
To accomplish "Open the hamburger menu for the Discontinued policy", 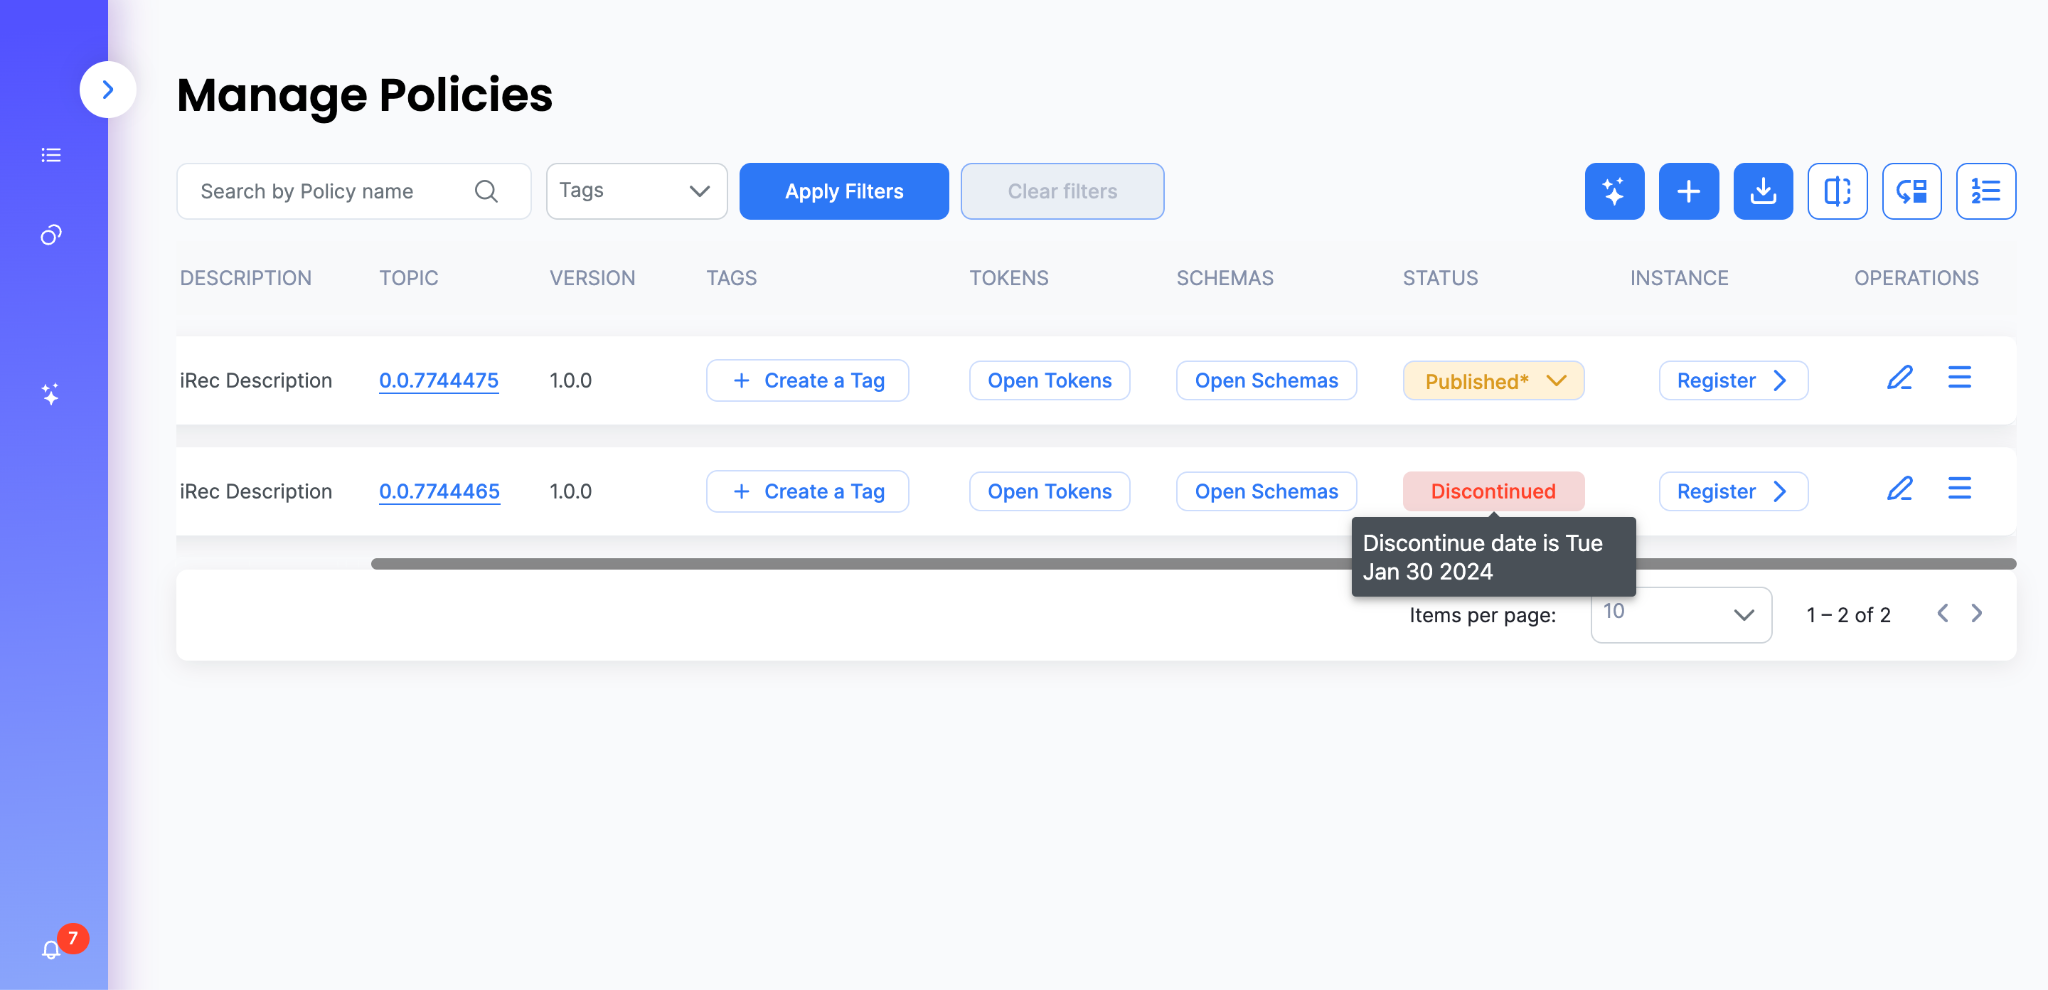I will coord(1959,488).
